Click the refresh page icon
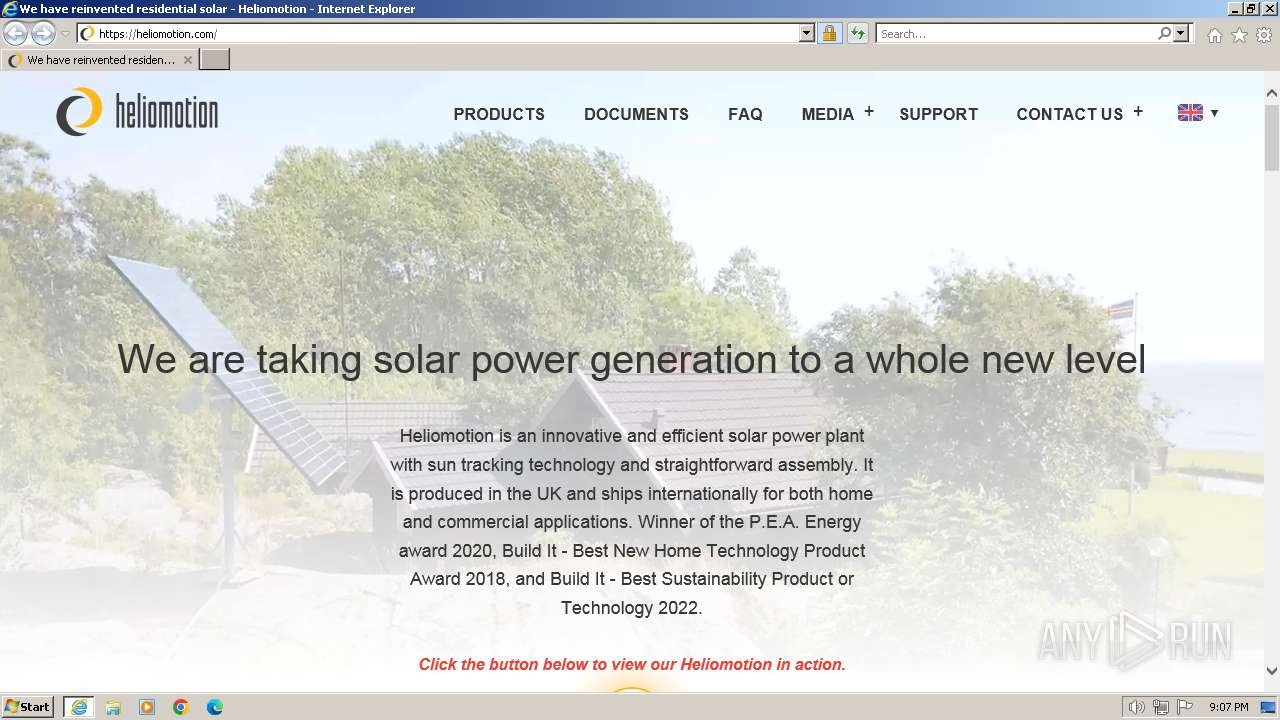This screenshot has height=720, width=1280. click(x=857, y=33)
